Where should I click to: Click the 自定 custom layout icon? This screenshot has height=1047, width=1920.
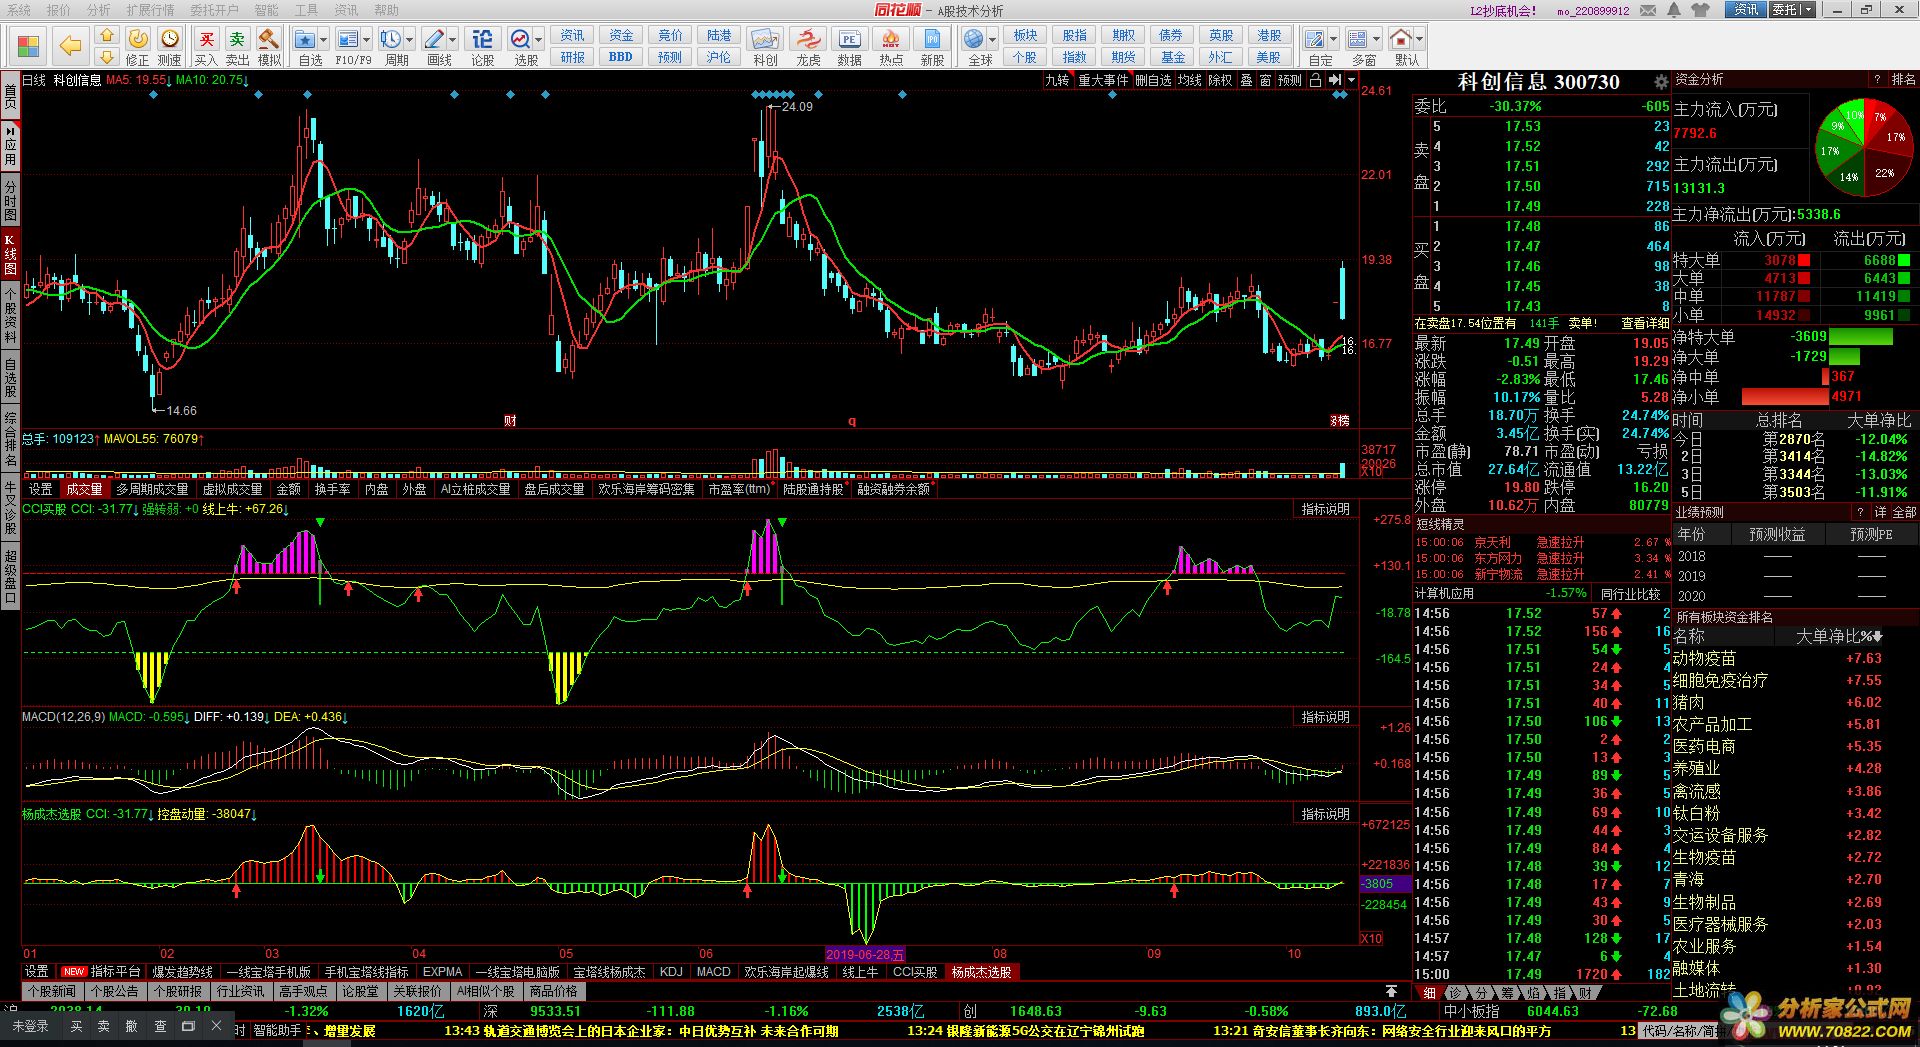[x=1315, y=39]
